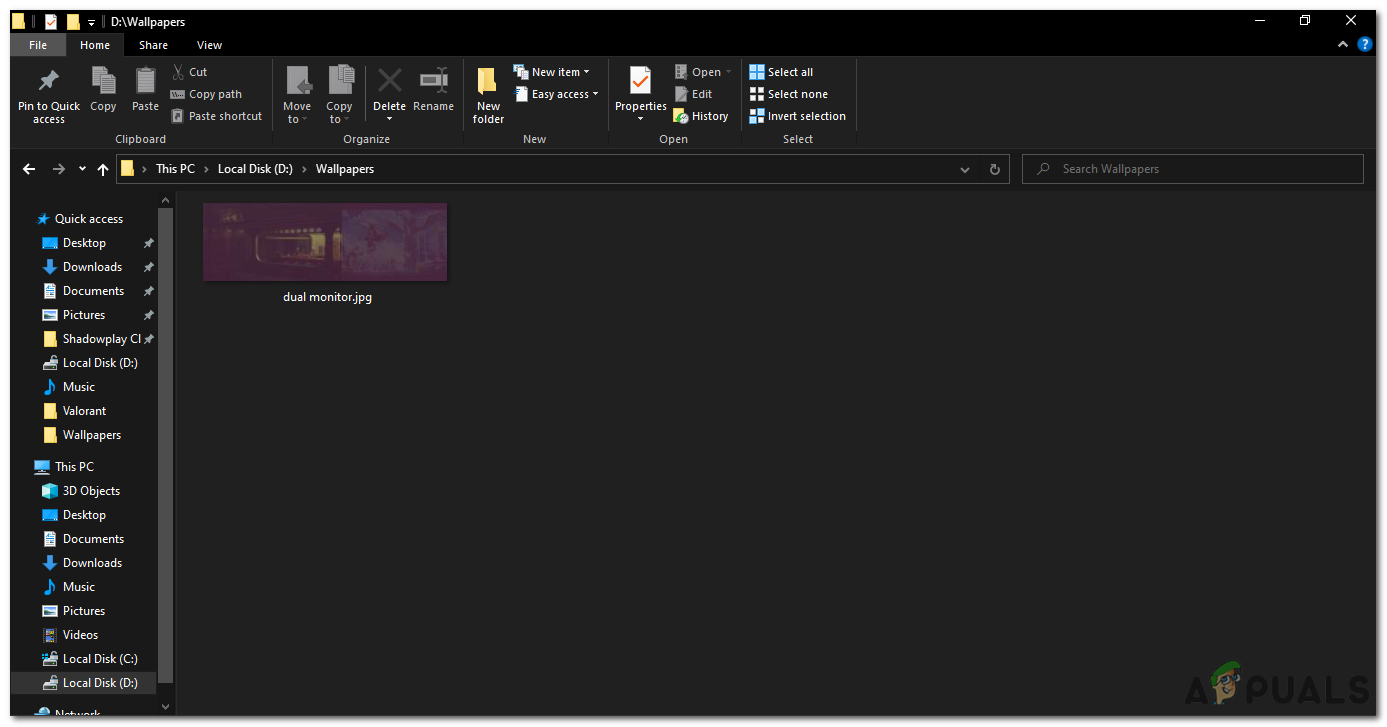Open the New item dropdown
The image size is (1387, 727).
tap(553, 71)
